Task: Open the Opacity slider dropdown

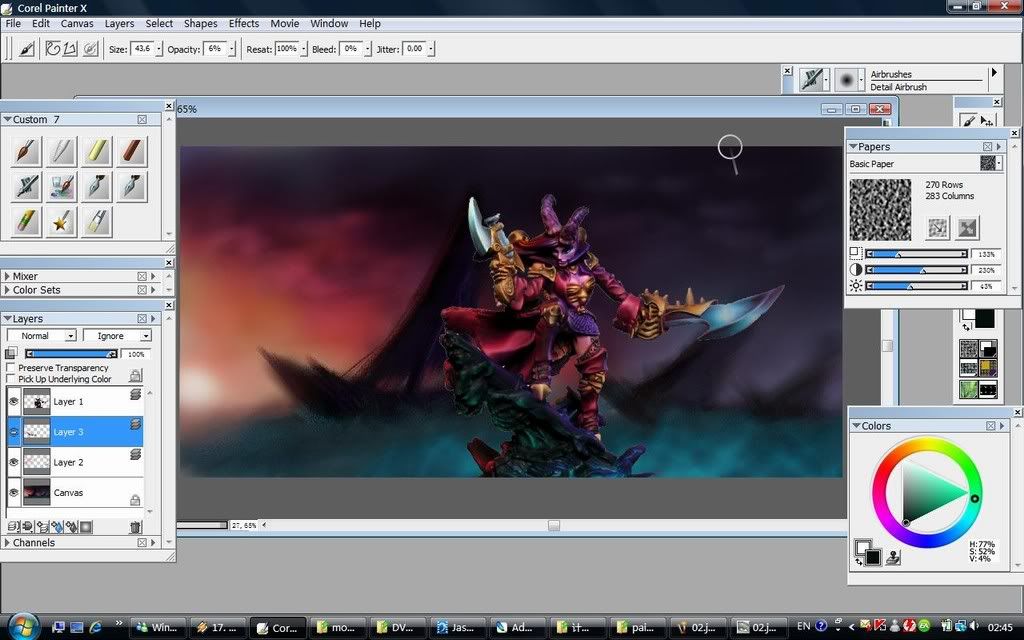Action: pos(232,49)
